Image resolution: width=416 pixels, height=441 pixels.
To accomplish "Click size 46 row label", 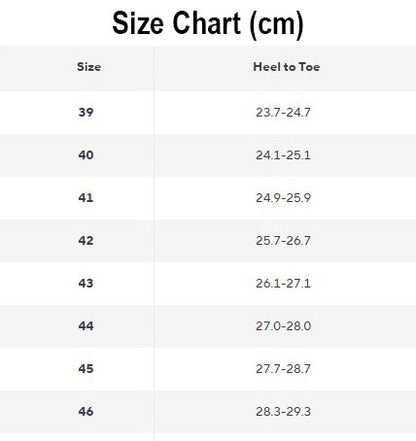I will click(x=86, y=411).
